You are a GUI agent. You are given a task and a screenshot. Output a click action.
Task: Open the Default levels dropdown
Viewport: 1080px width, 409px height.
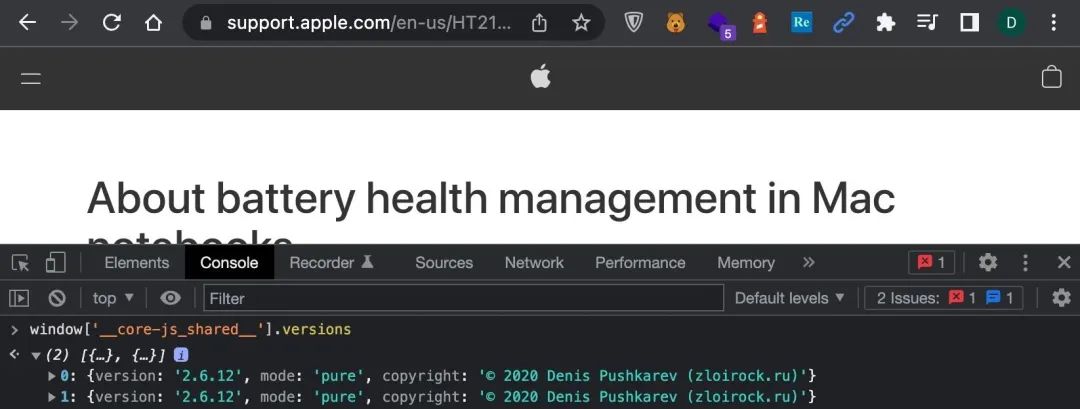(789, 298)
